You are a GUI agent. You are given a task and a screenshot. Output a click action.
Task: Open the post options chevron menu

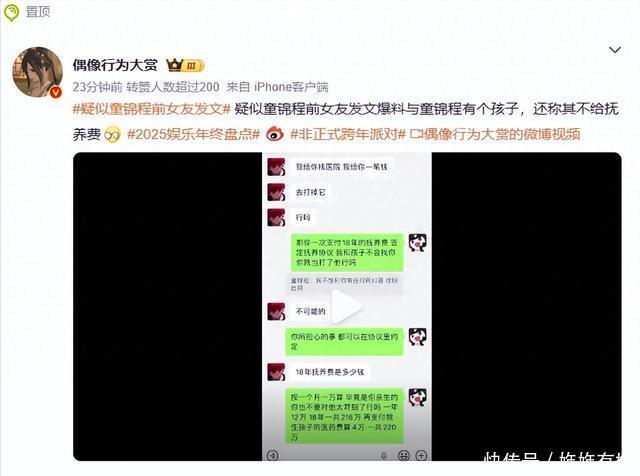click(615, 50)
